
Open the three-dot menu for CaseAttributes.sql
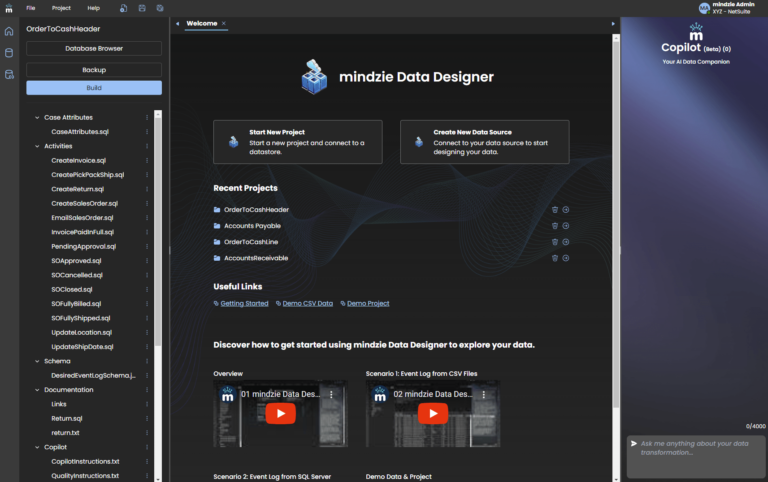coord(147,132)
